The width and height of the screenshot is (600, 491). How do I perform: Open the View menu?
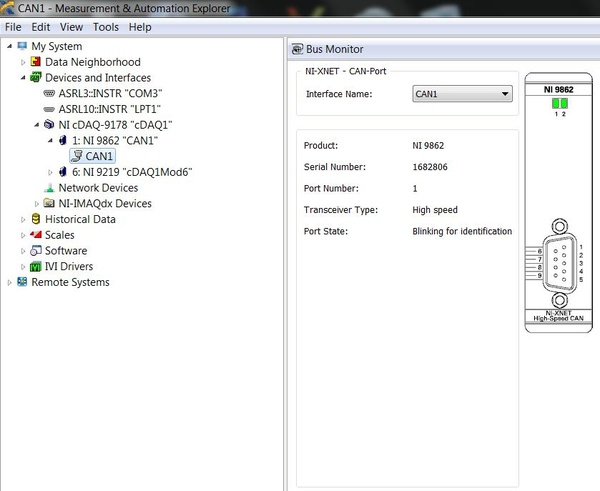pyautogui.click(x=71, y=27)
